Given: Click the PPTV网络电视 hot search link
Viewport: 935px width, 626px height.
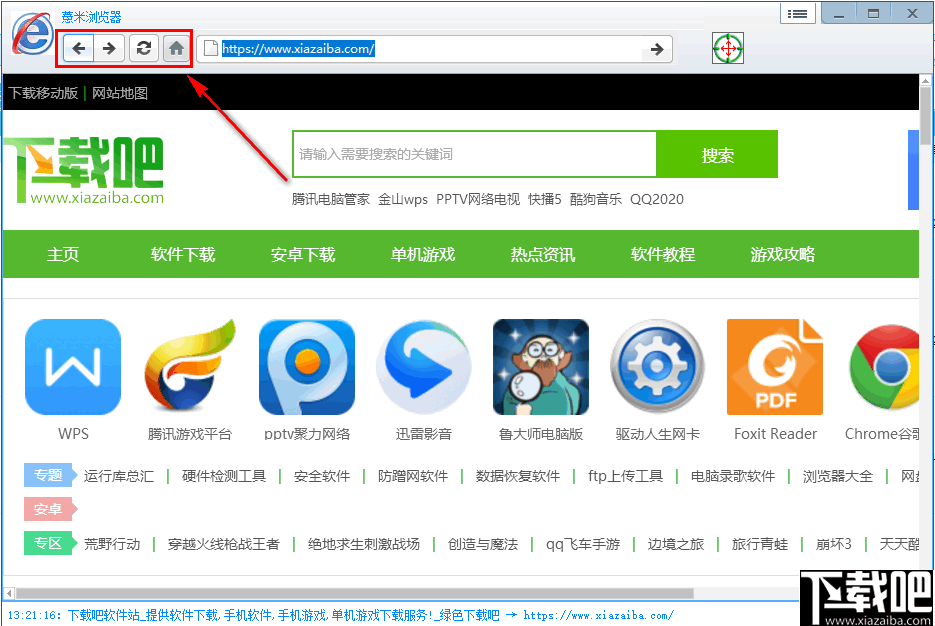Looking at the screenshot, I should pos(478,199).
